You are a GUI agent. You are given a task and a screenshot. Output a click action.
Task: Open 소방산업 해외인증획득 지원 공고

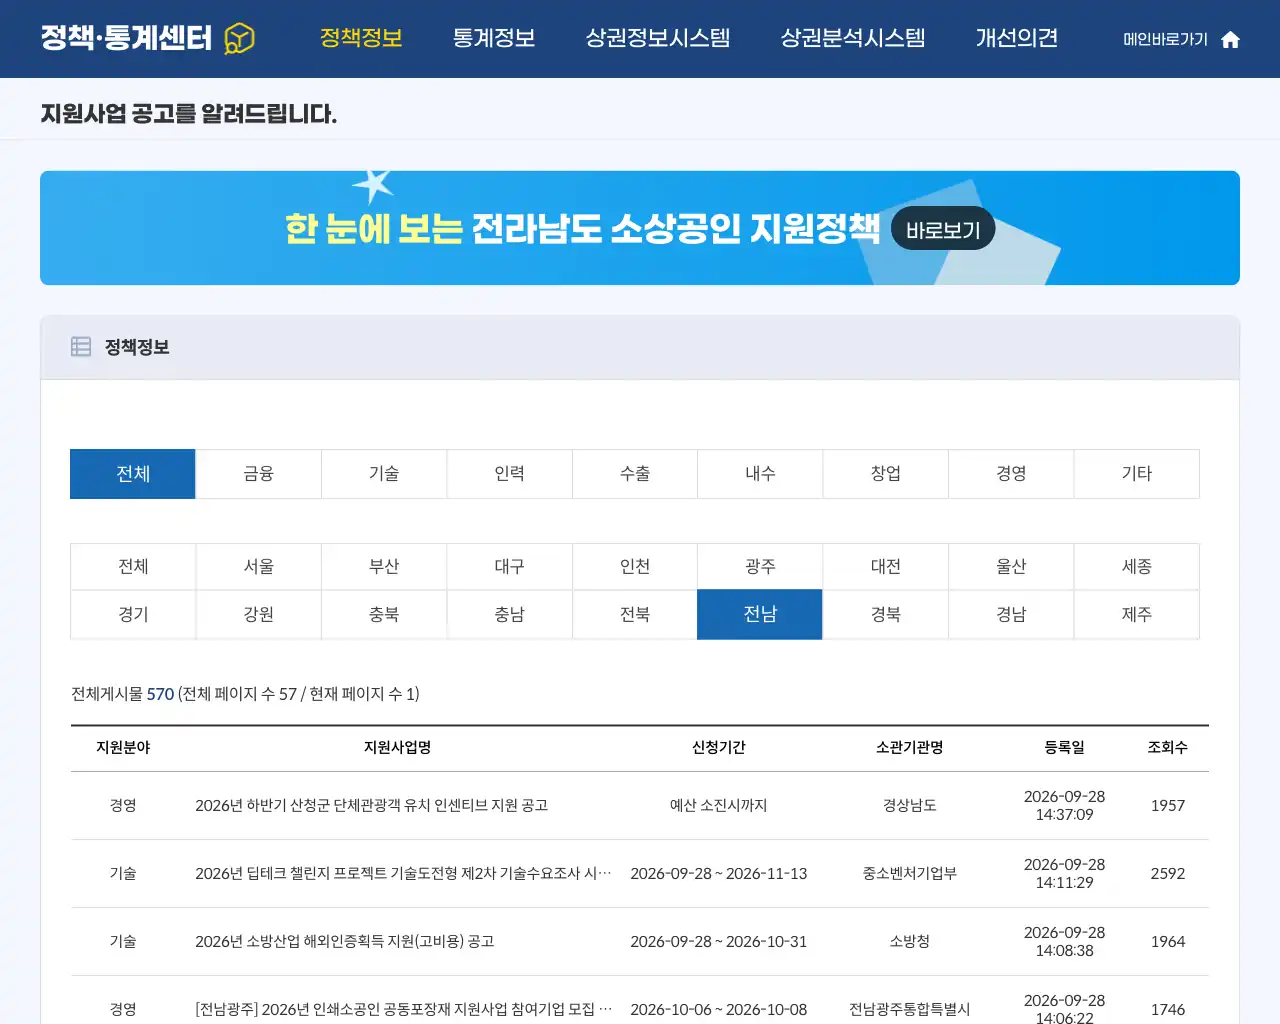tap(345, 942)
